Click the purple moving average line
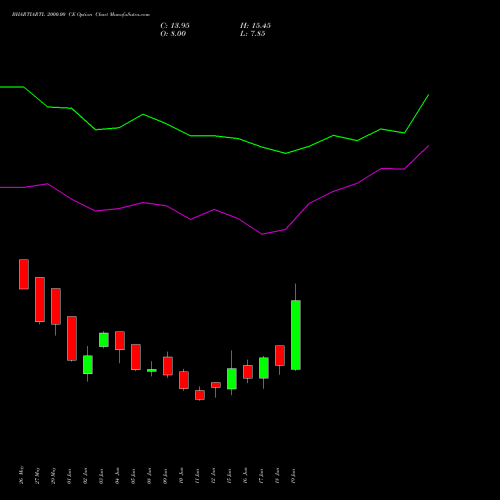This screenshot has height=500, width=500. (x=214, y=210)
